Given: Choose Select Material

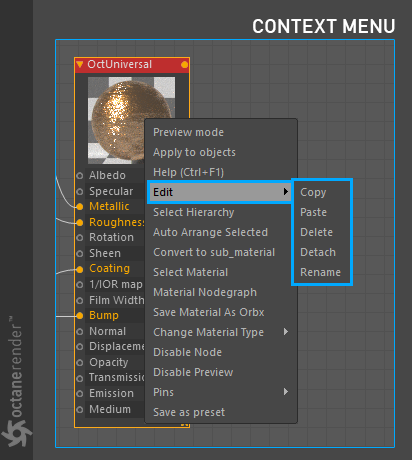Looking at the screenshot, I should pos(221,272).
